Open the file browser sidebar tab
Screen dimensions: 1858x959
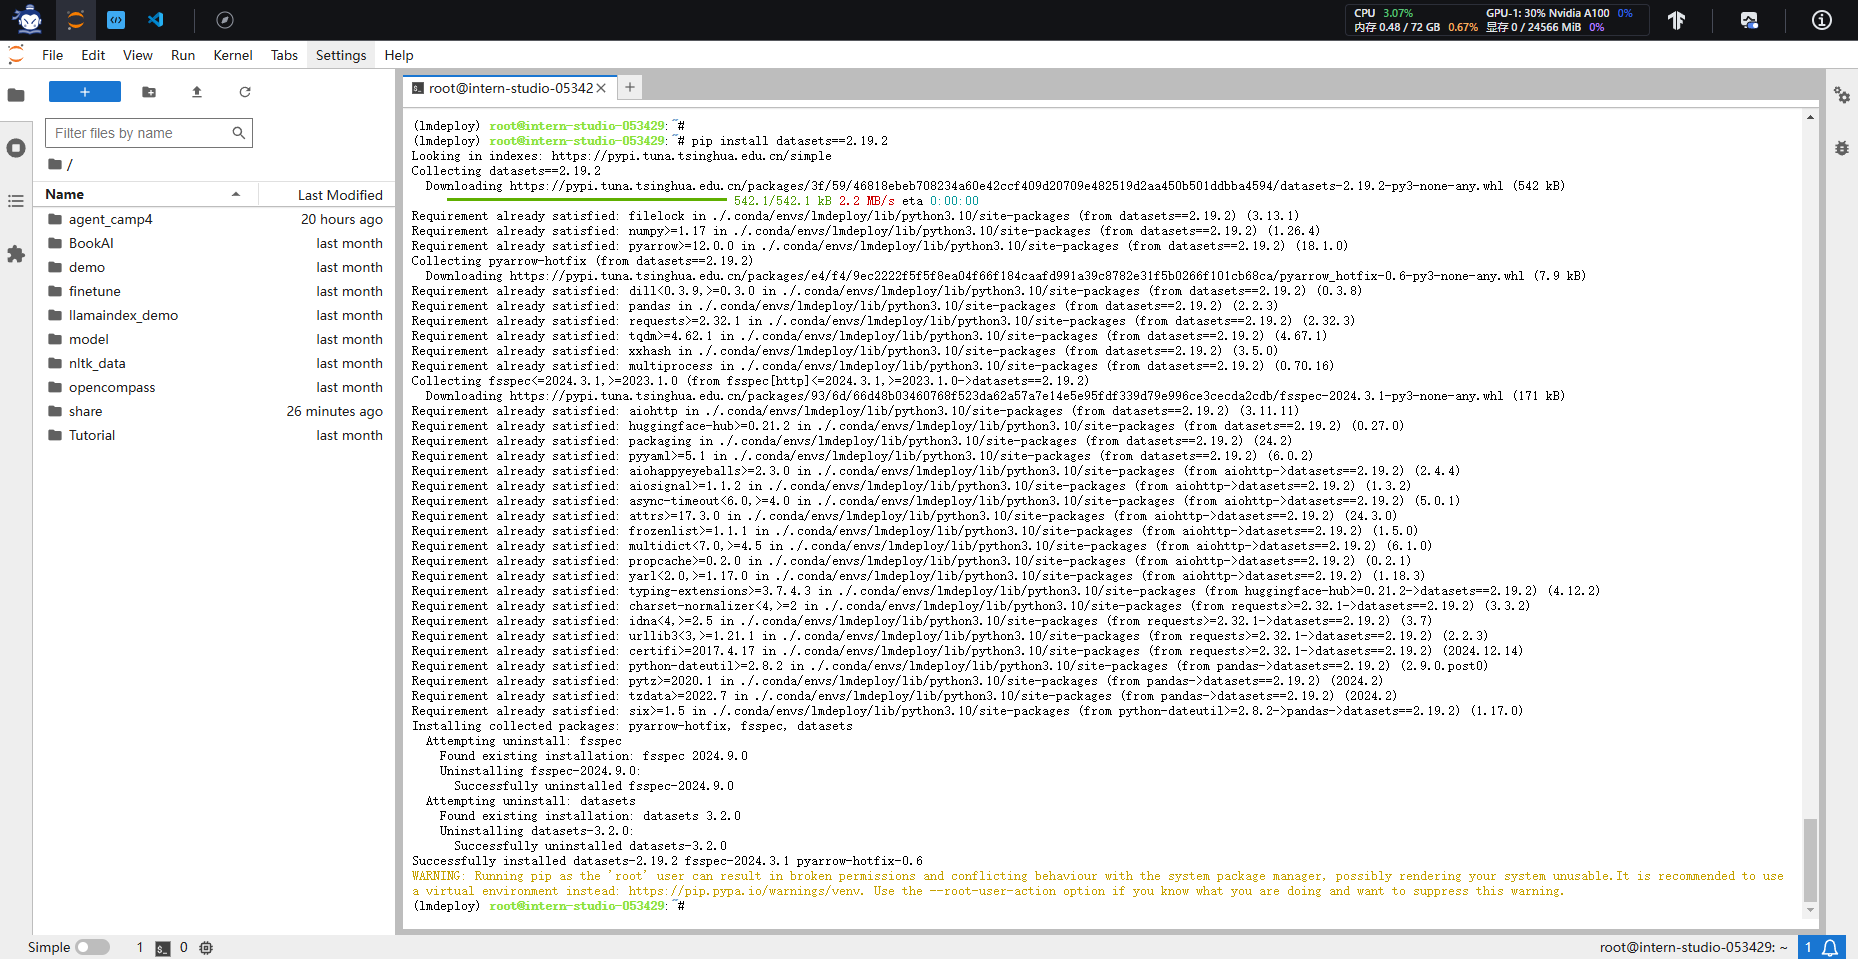point(16,95)
